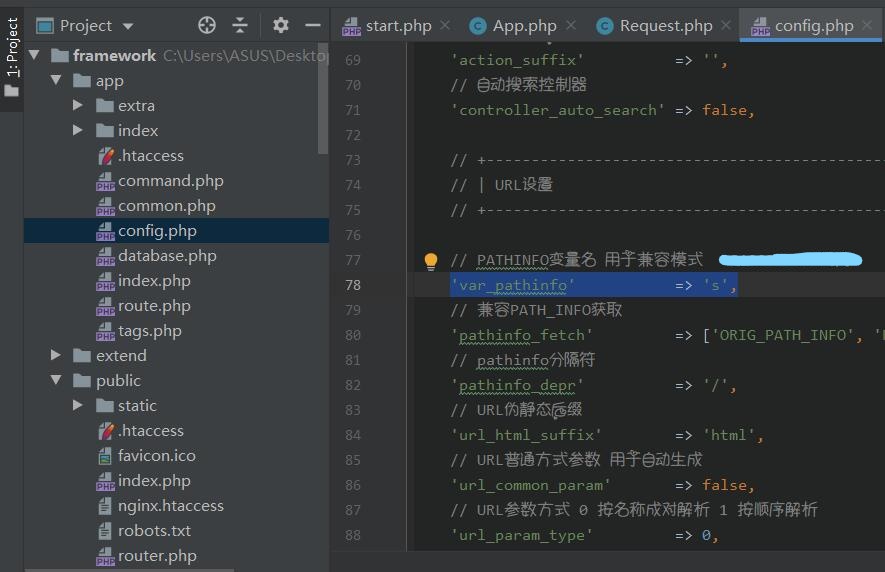Expand the static folder arrow
The height and width of the screenshot is (572, 885).
pyautogui.click(x=78, y=405)
